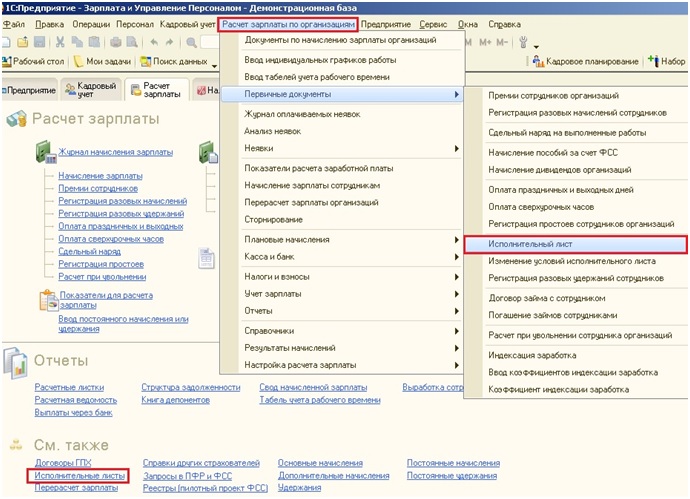Image resolution: width=690 pixels, height=499 pixels.
Task: Open the Операции menu
Action: (91, 24)
